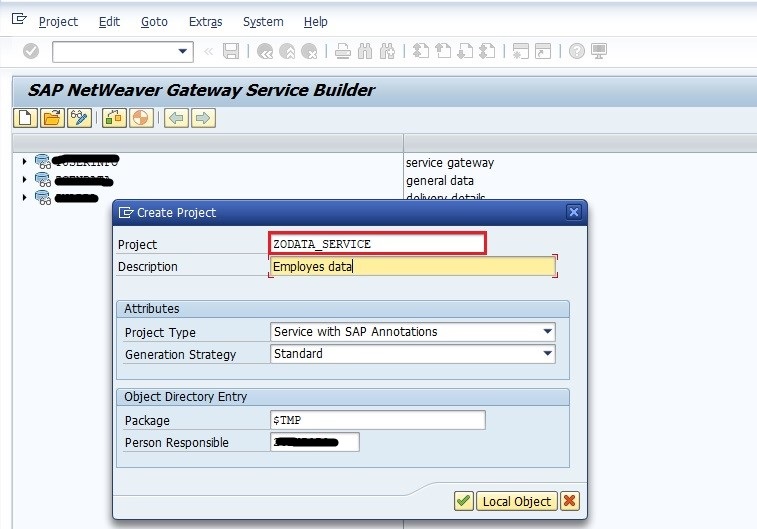Screen dimensions: 757x529
Task: Click the Help question mark icon
Action: click(577, 51)
